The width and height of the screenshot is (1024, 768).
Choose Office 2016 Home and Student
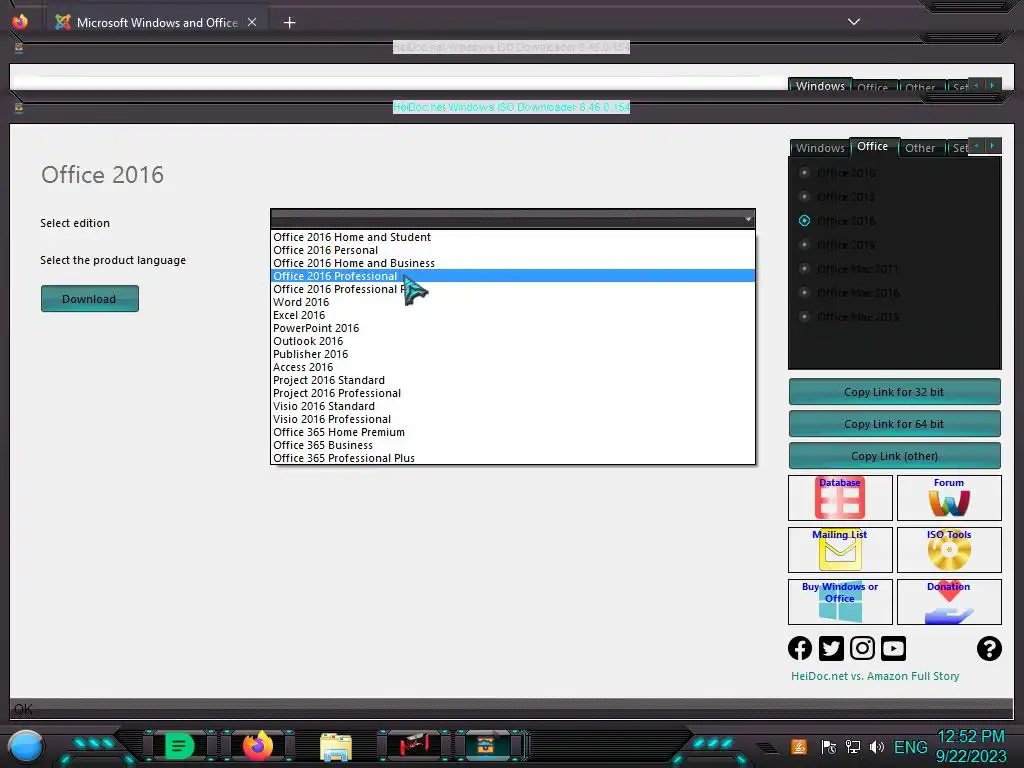[x=513, y=237]
